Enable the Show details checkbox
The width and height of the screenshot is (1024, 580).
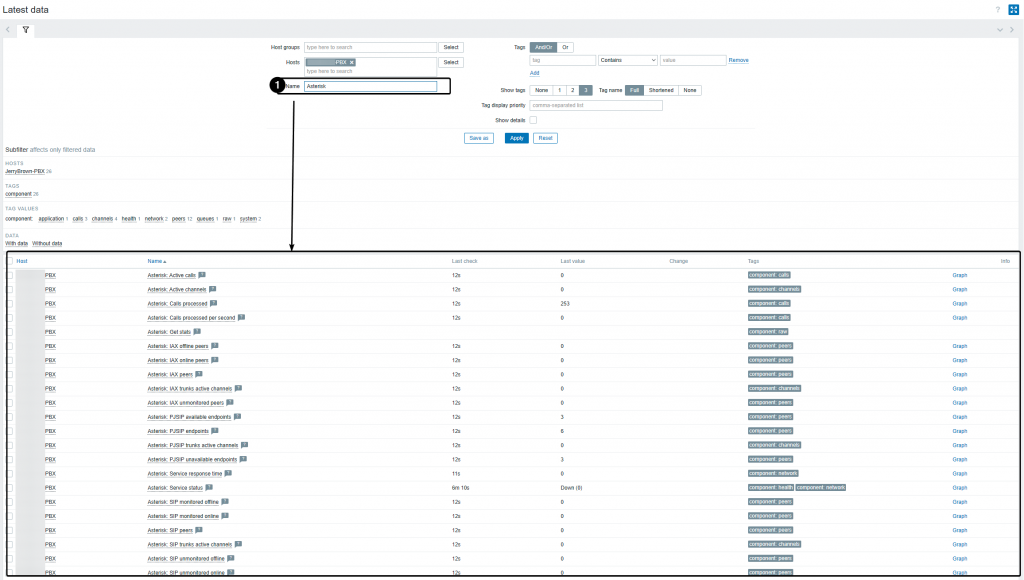(533, 120)
